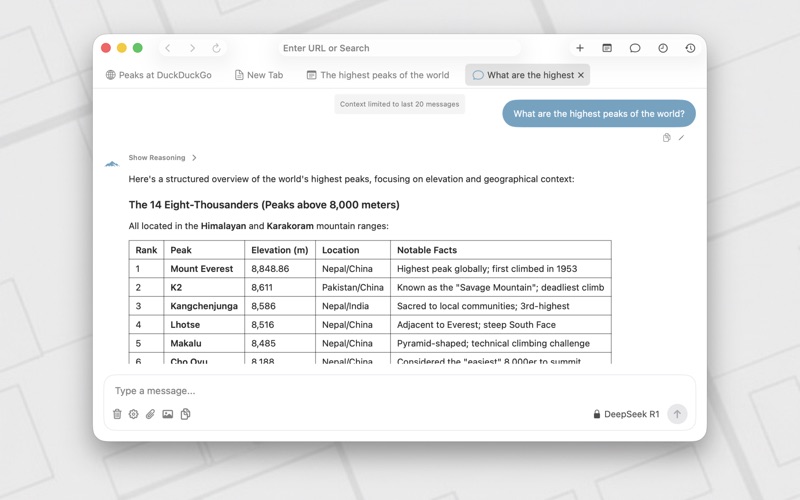Open the chat bubble icon in toolbar
This screenshot has width=800, height=500.
635,48
